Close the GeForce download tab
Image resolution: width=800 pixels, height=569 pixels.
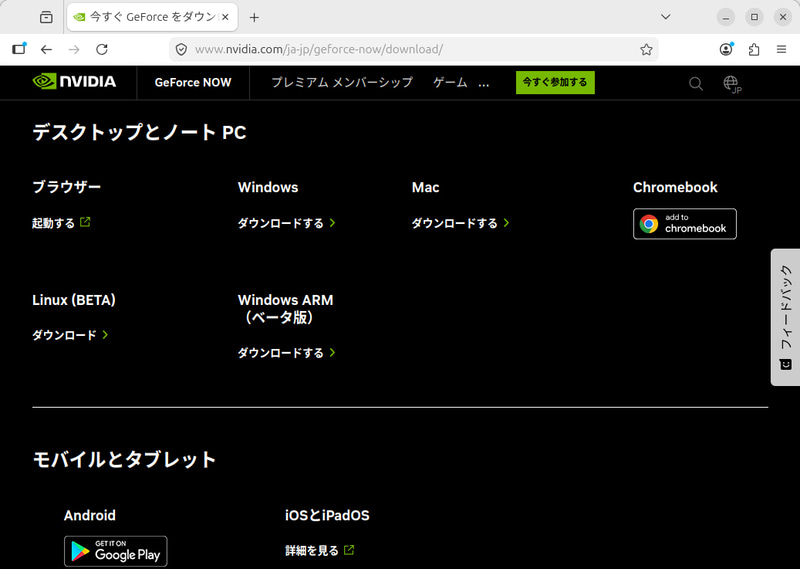click(226, 17)
